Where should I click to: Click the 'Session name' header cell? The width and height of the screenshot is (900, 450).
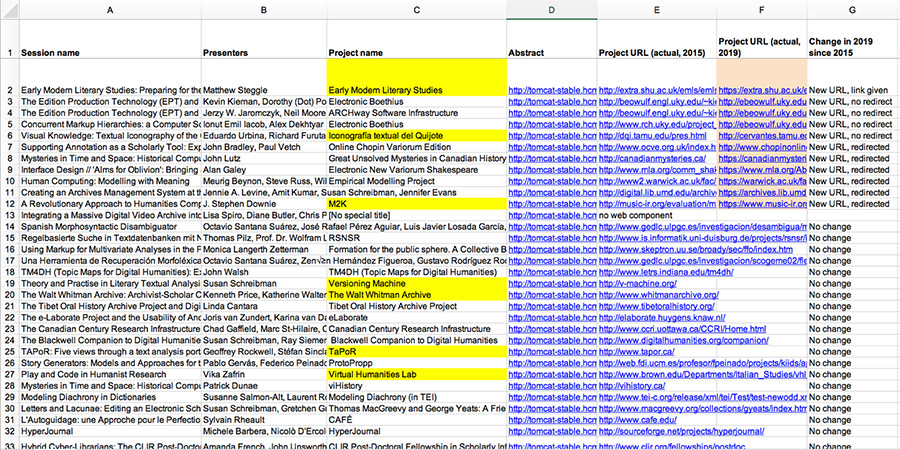(x=110, y=39)
